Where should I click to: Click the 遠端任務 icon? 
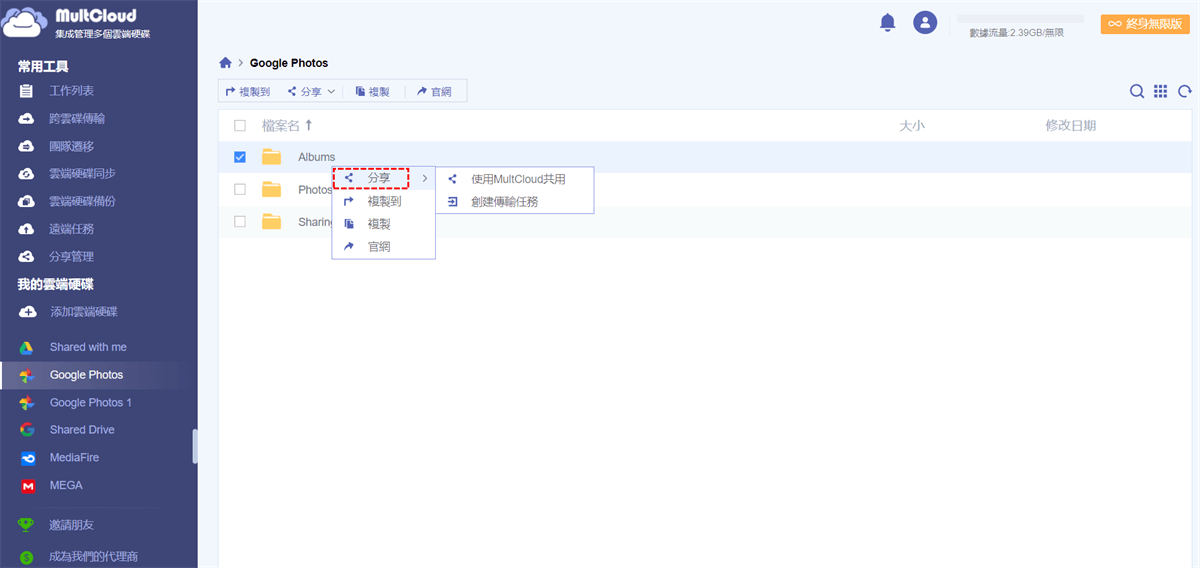(27, 229)
